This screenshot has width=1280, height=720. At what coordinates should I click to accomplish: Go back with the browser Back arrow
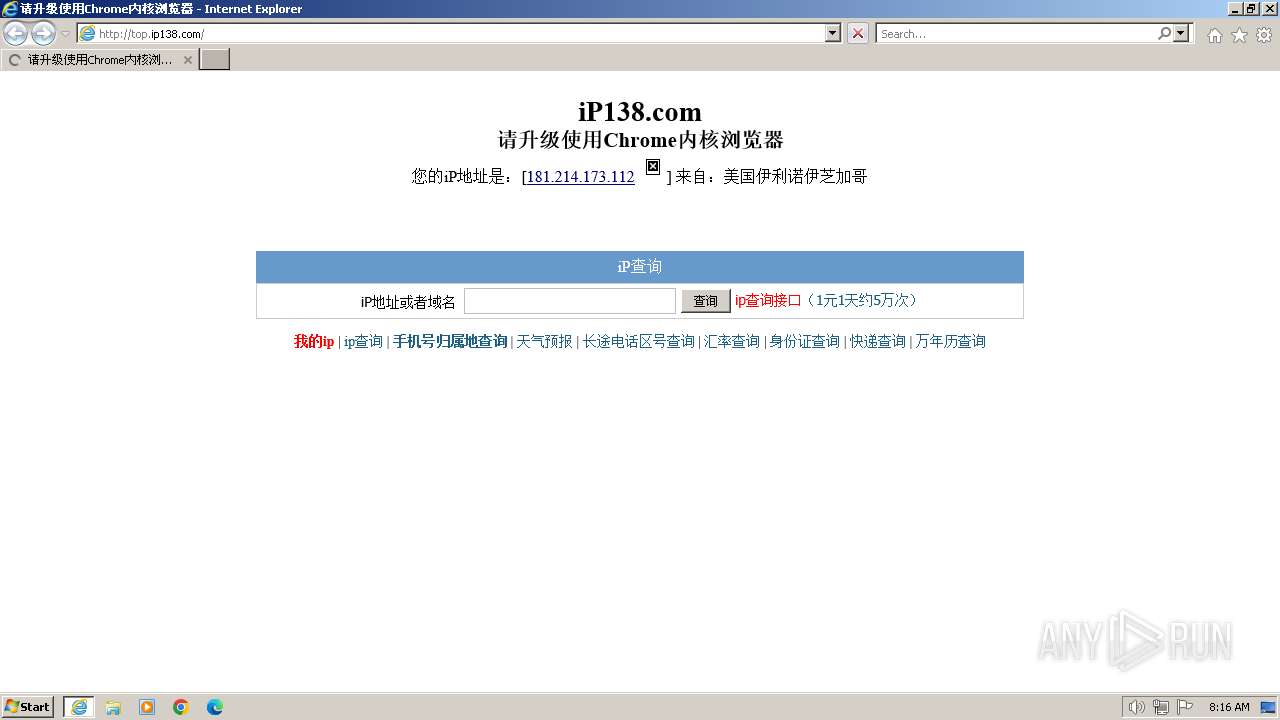16,34
